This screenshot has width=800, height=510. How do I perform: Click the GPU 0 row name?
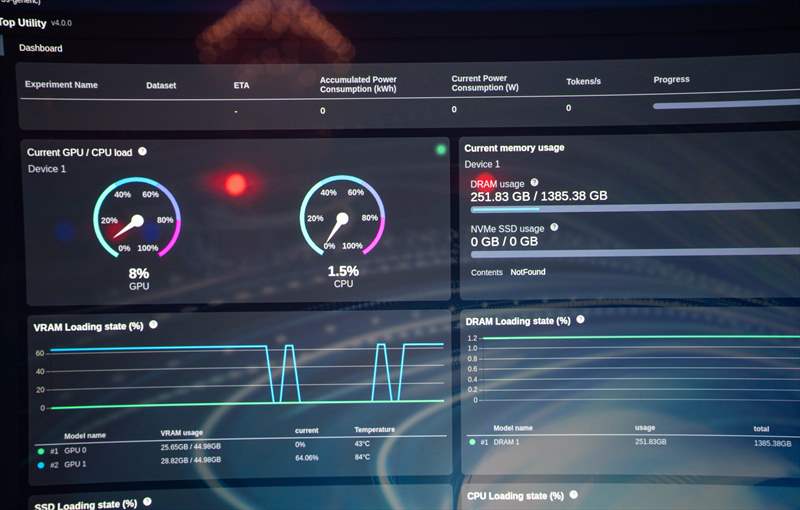click(75, 451)
